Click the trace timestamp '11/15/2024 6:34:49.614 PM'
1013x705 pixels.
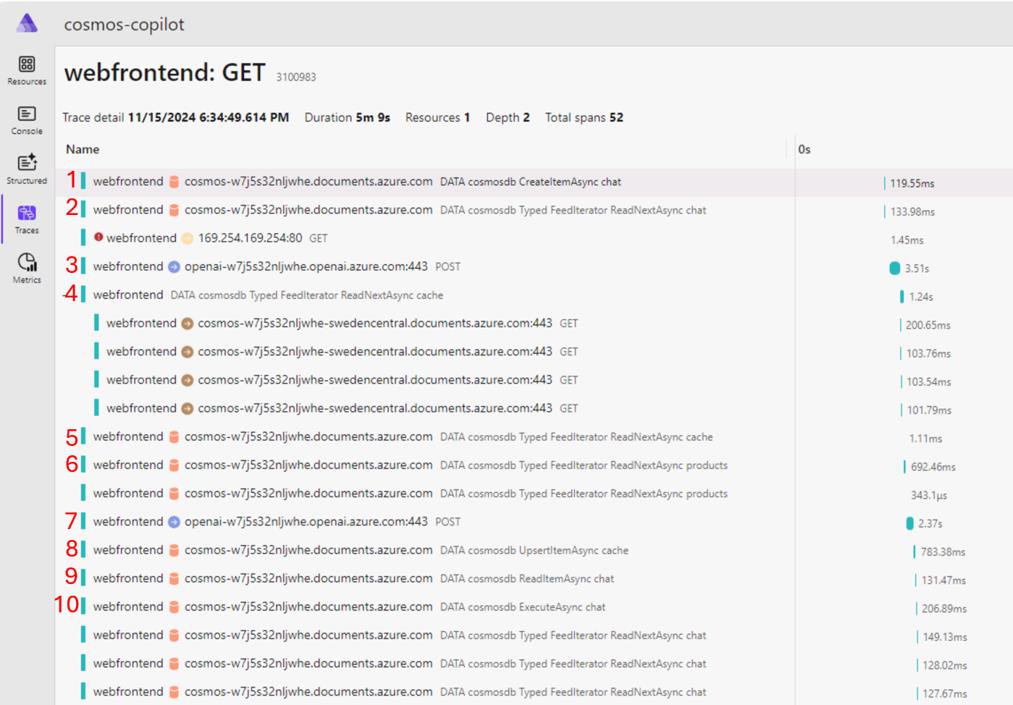point(208,118)
